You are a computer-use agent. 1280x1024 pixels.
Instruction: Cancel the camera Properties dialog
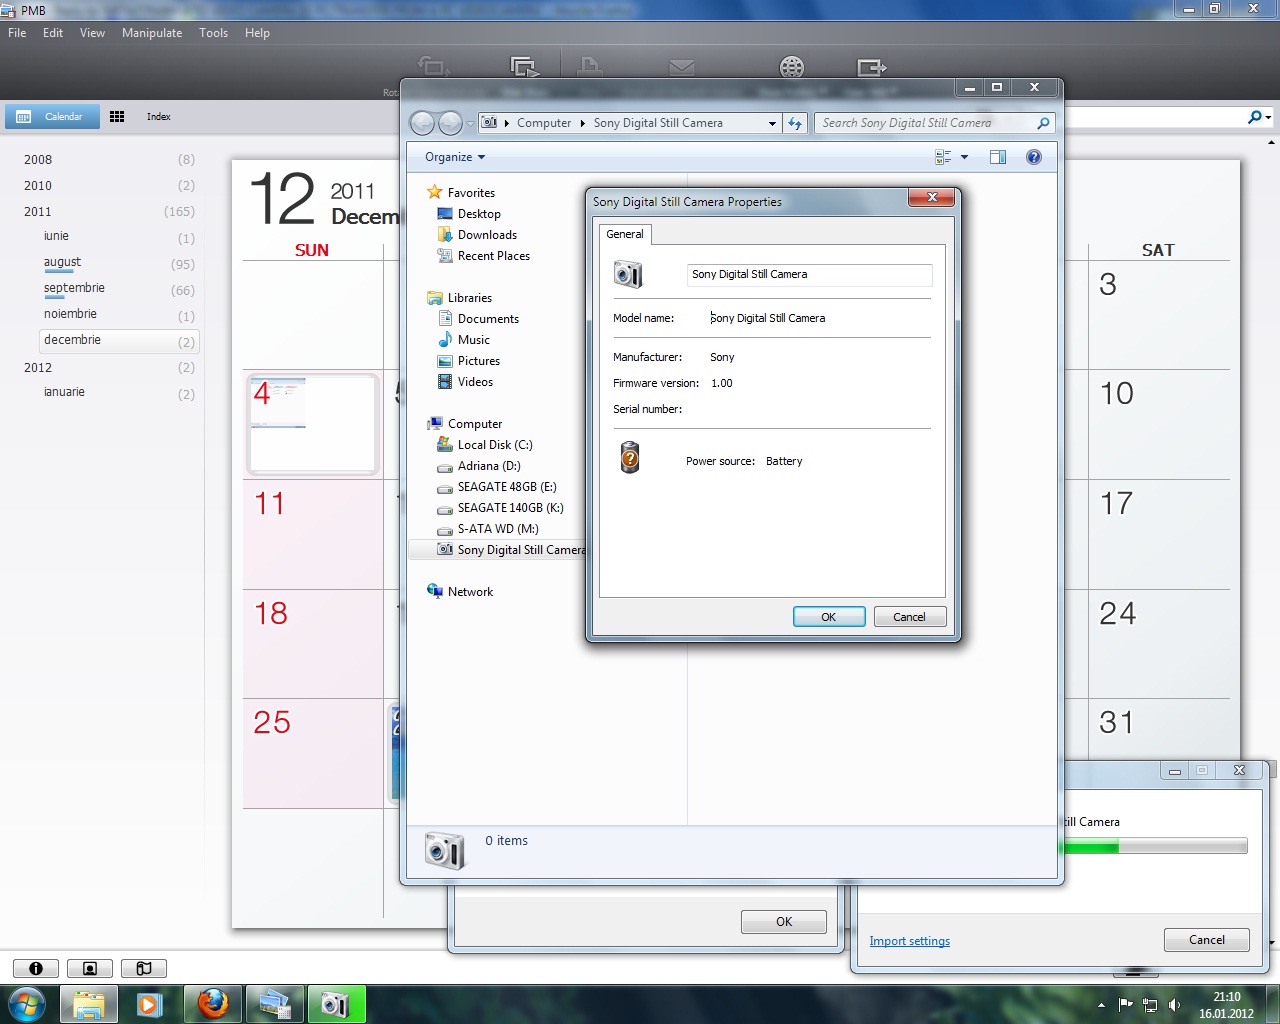[909, 617]
